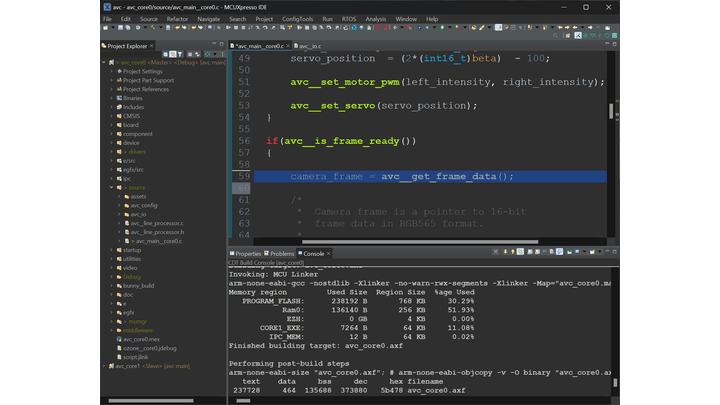This screenshot has height=405, width=720.
Task: Open the Refactor menu
Action: tap(177, 19)
